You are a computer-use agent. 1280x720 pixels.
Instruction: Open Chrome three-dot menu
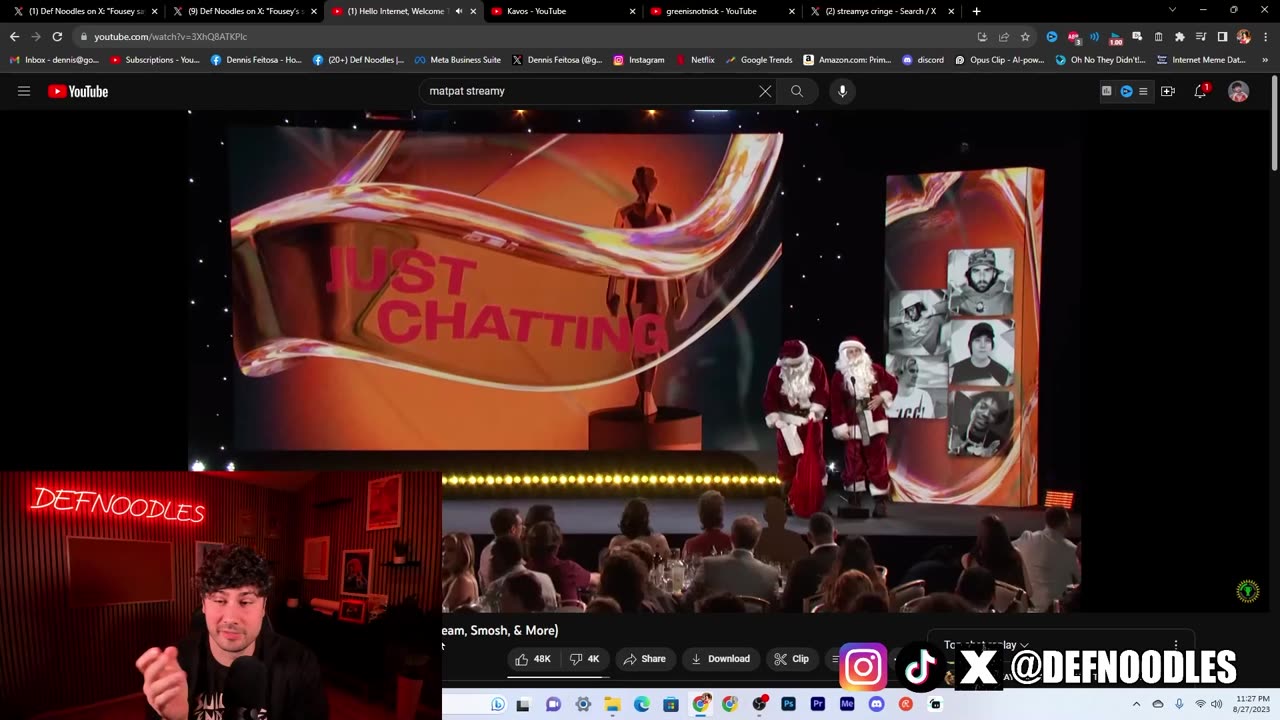pos(1264,36)
